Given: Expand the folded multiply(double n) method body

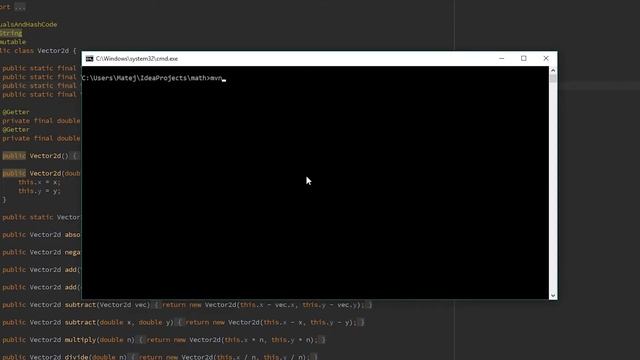Looking at the screenshot, I should [232, 340].
